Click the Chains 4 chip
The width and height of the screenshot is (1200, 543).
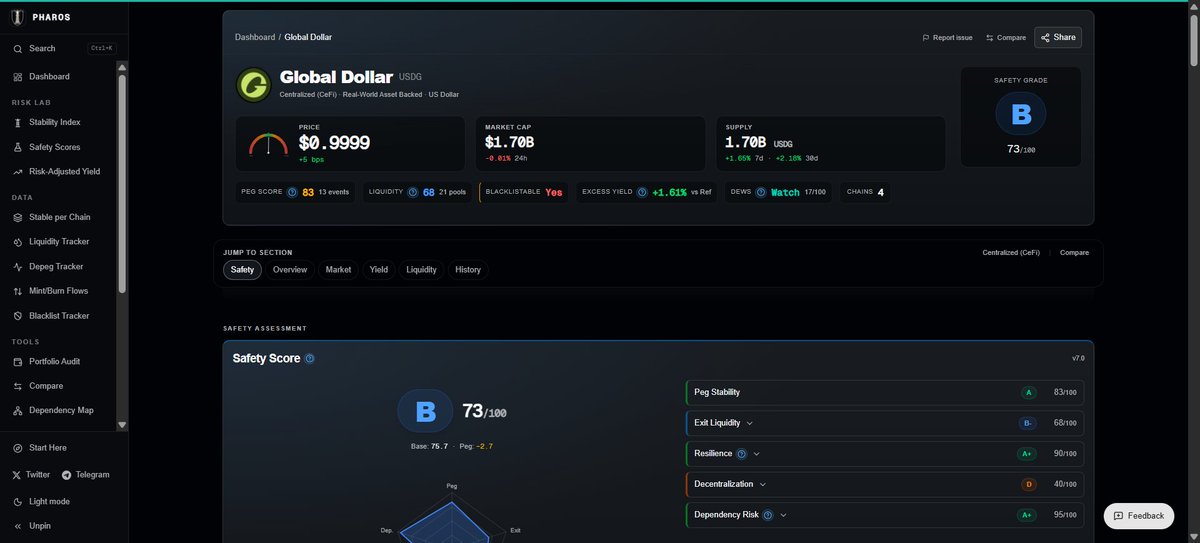click(865, 192)
